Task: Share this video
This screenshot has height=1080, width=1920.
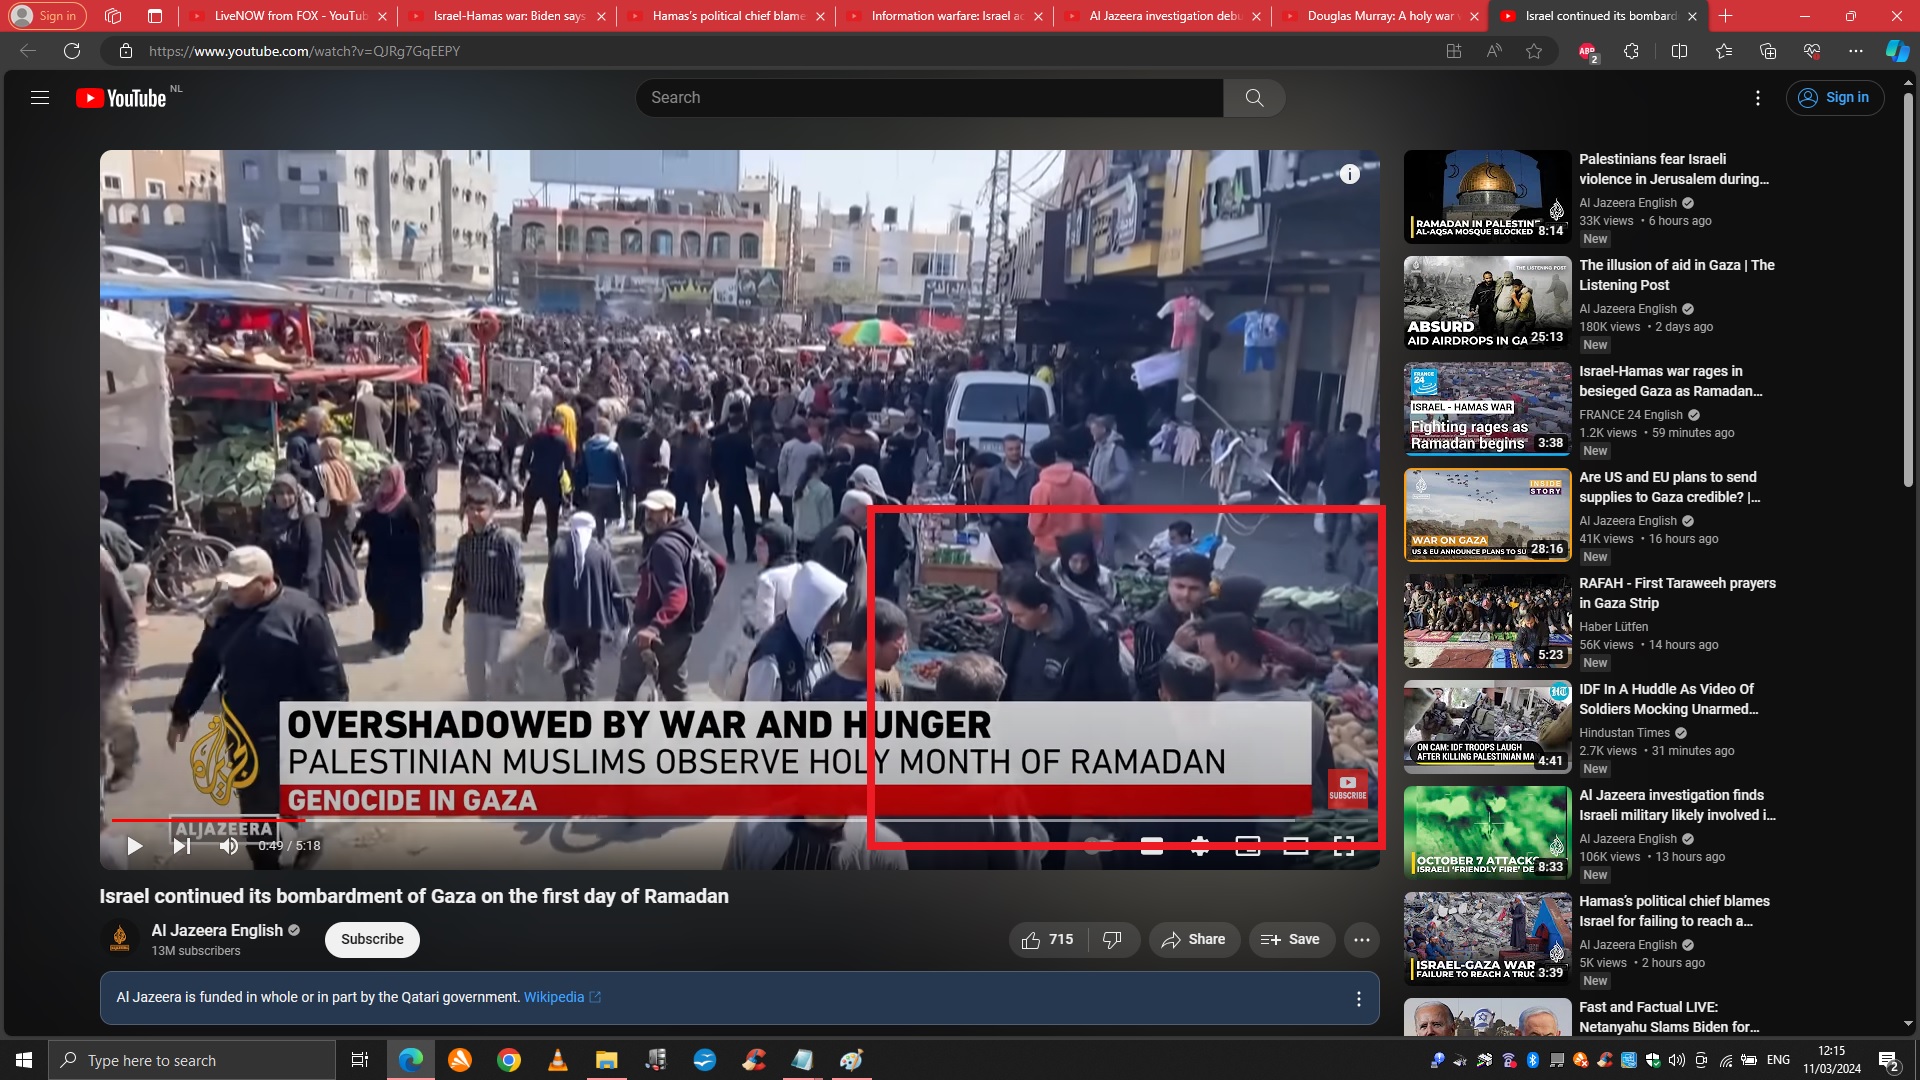Action: (1193, 939)
